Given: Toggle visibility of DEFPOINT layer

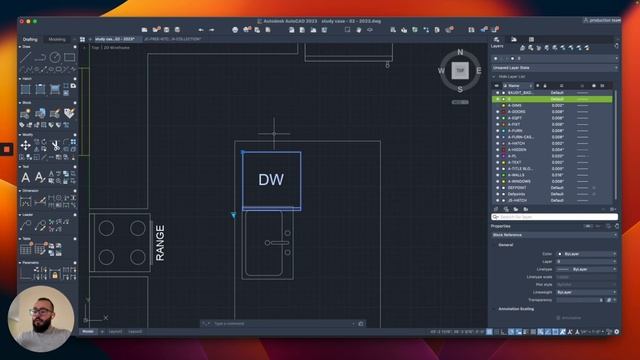Looking at the screenshot, I should 497,188.
